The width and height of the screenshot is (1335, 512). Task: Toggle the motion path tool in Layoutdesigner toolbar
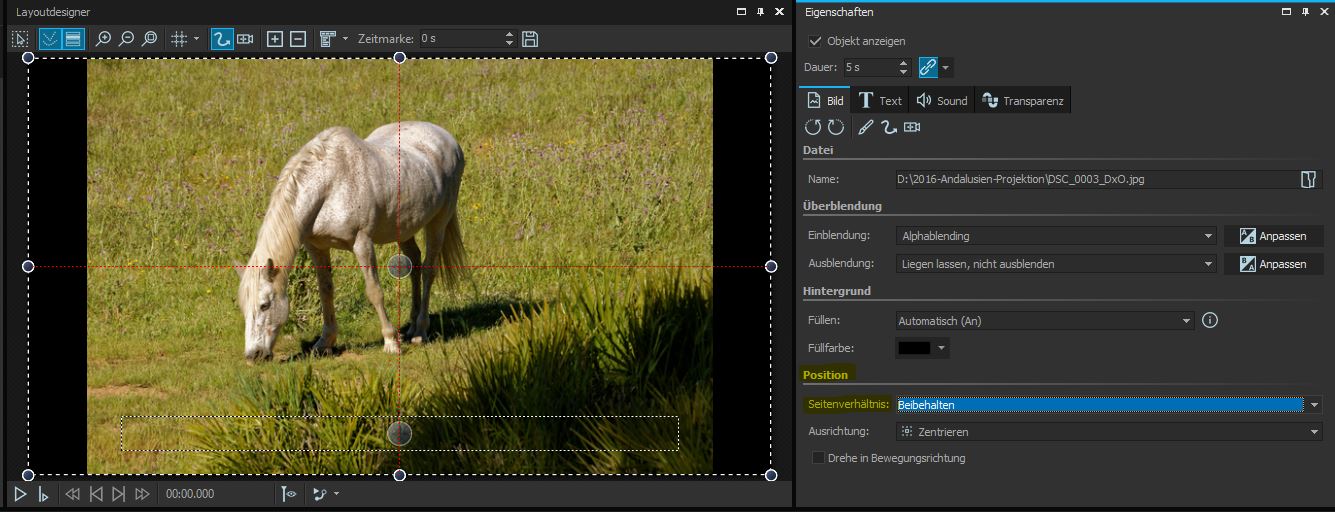[222, 39]
